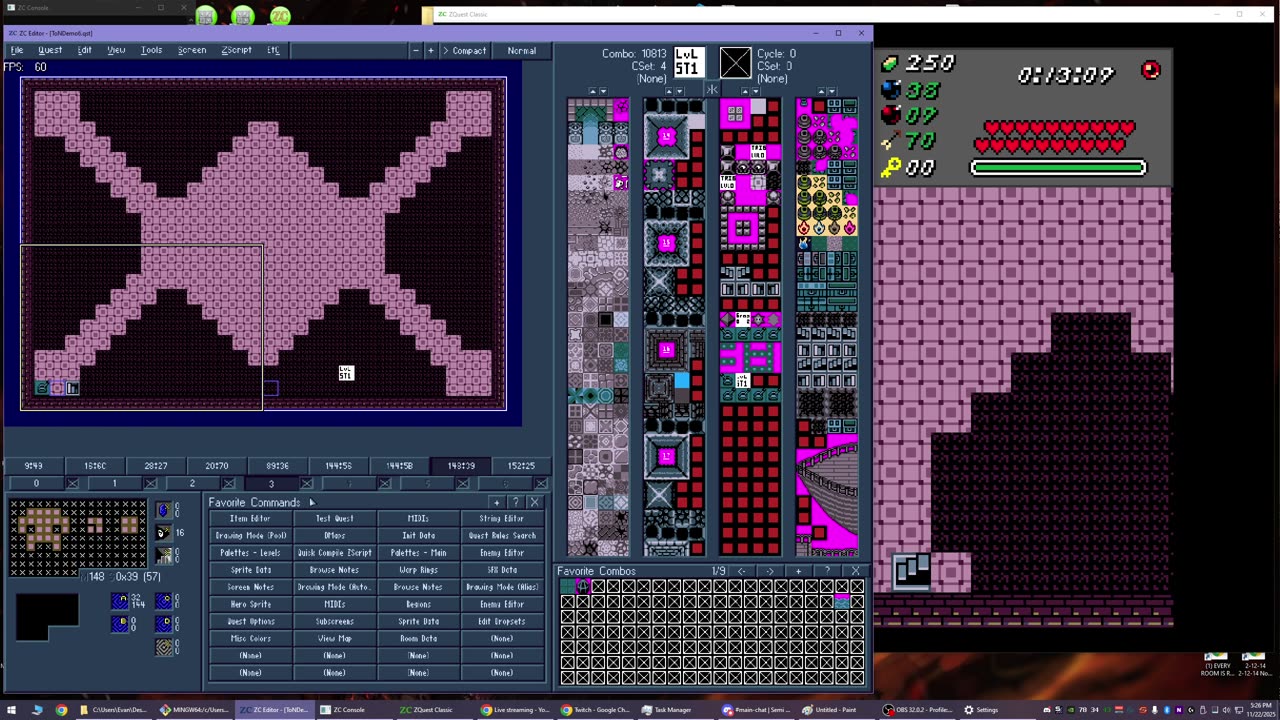Open Chrome from the taskbar
The width and height of the screenshot is (1280, 720).
61,710
